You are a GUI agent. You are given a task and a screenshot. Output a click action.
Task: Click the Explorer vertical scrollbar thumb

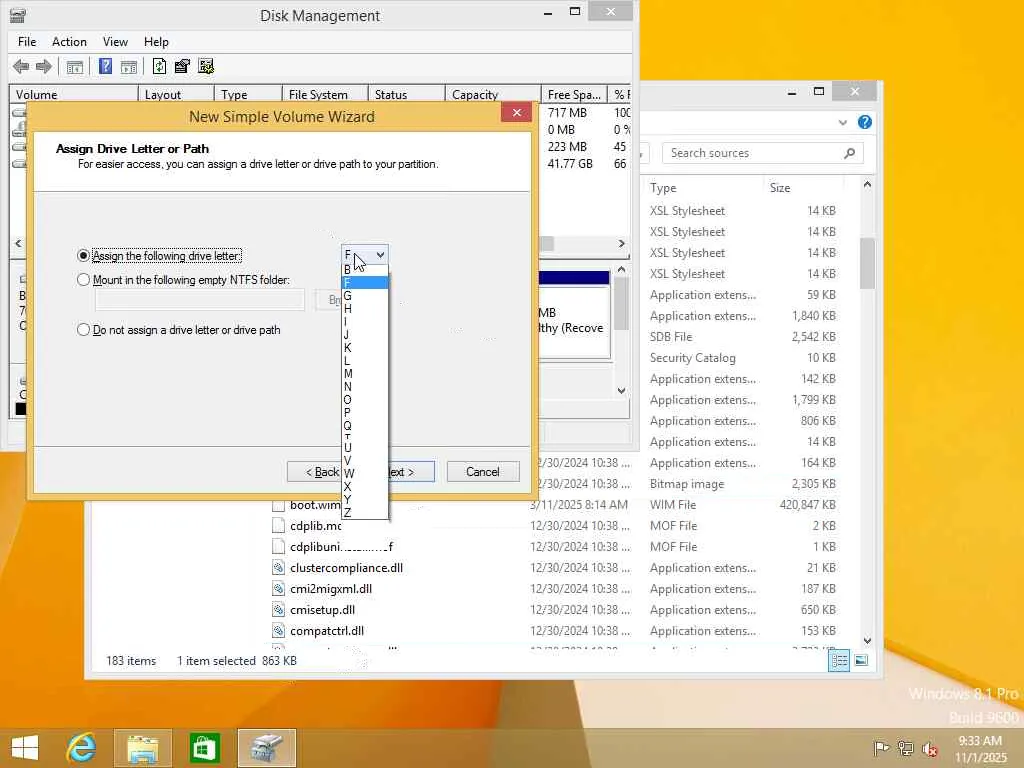tap(867, 263)
